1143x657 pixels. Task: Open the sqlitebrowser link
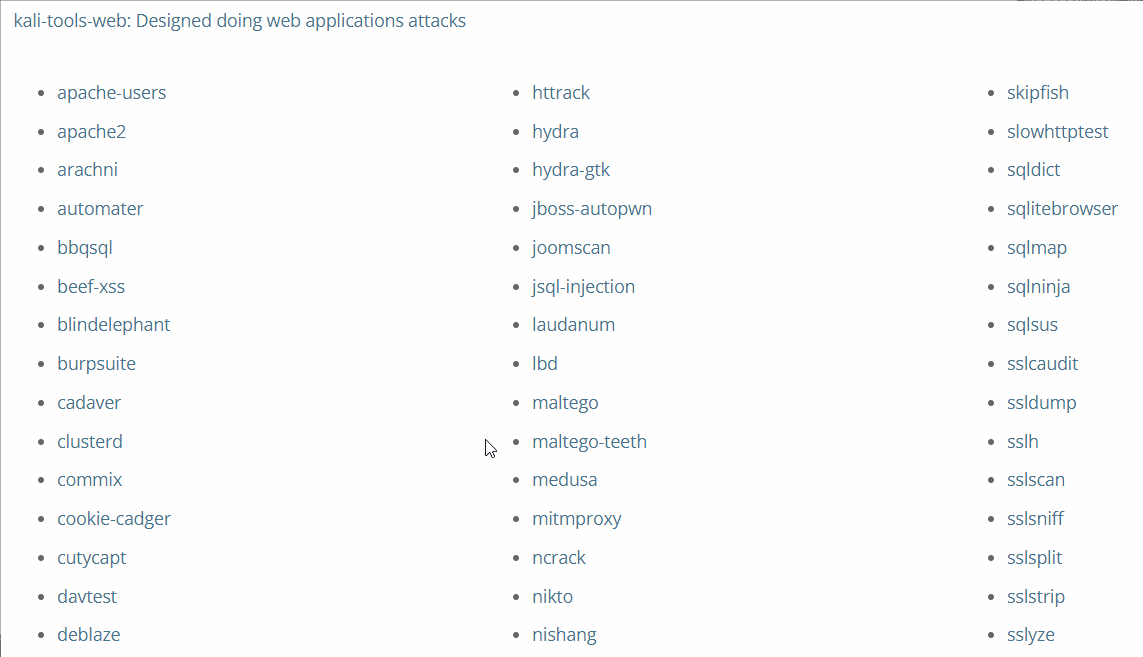(1062, 209)
